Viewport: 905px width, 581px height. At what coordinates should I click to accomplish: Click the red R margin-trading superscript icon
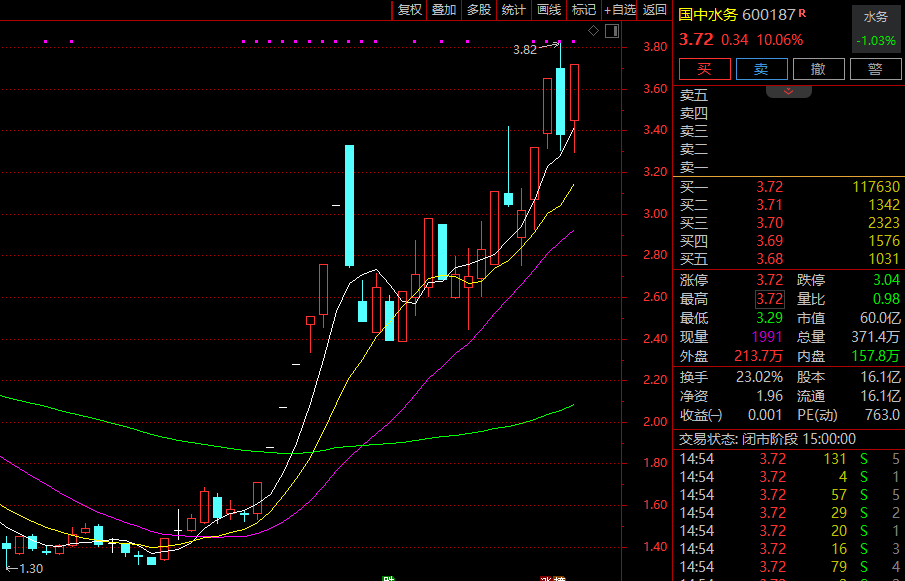pyautogui.click(x=802, y=12)
